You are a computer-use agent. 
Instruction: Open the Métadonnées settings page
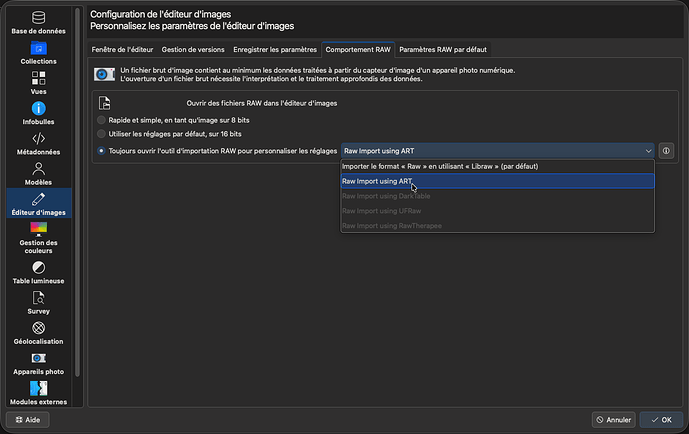click(x=39, y=144)
